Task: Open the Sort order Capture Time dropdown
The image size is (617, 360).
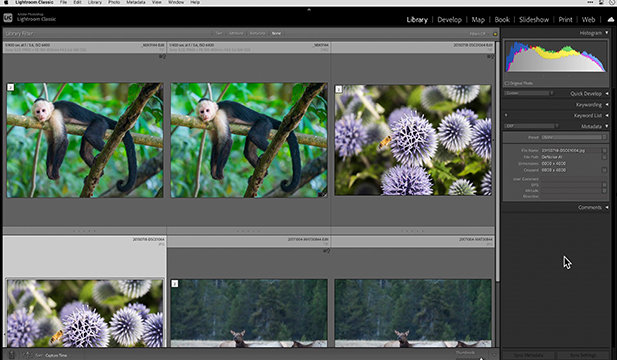Action: [56, 355]
